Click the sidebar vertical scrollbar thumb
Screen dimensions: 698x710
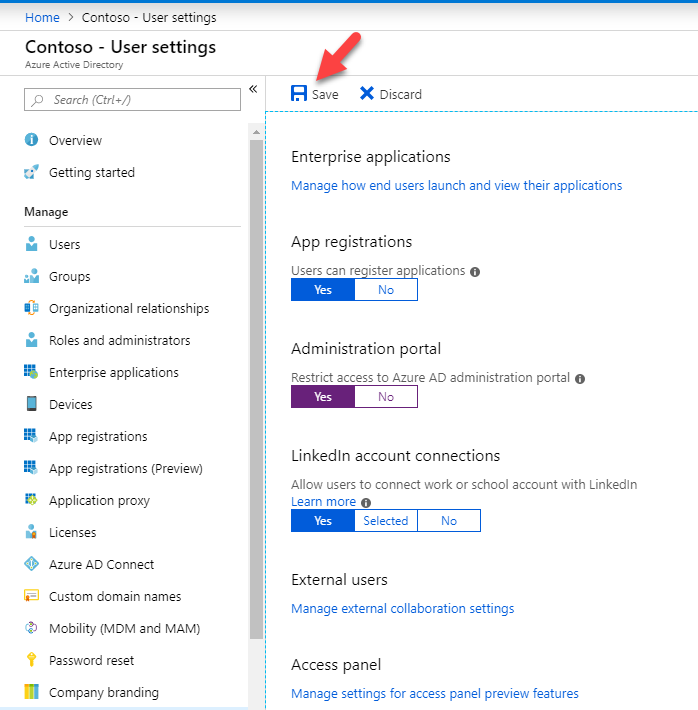point(256,389)
